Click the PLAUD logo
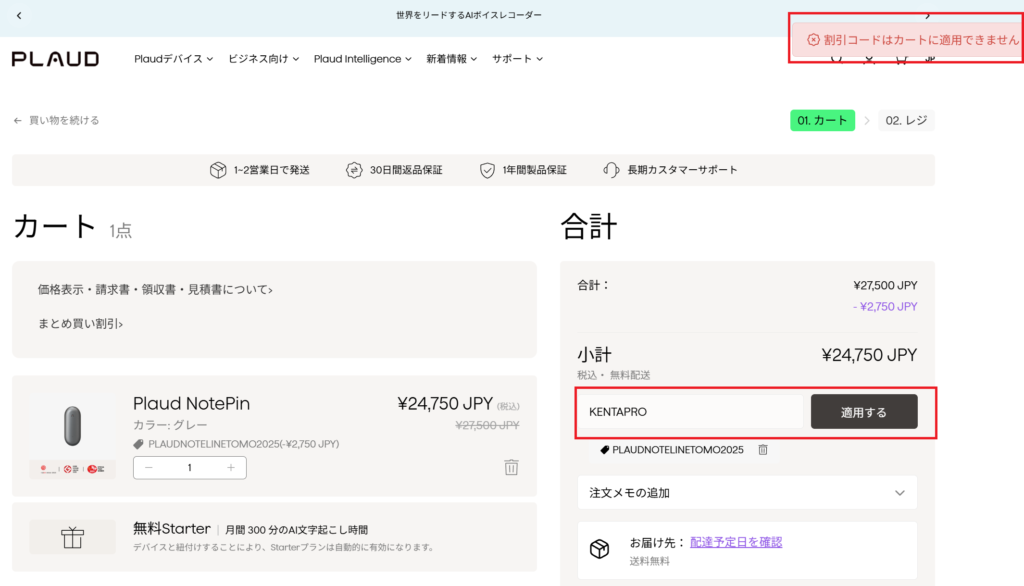 point(56,59)
